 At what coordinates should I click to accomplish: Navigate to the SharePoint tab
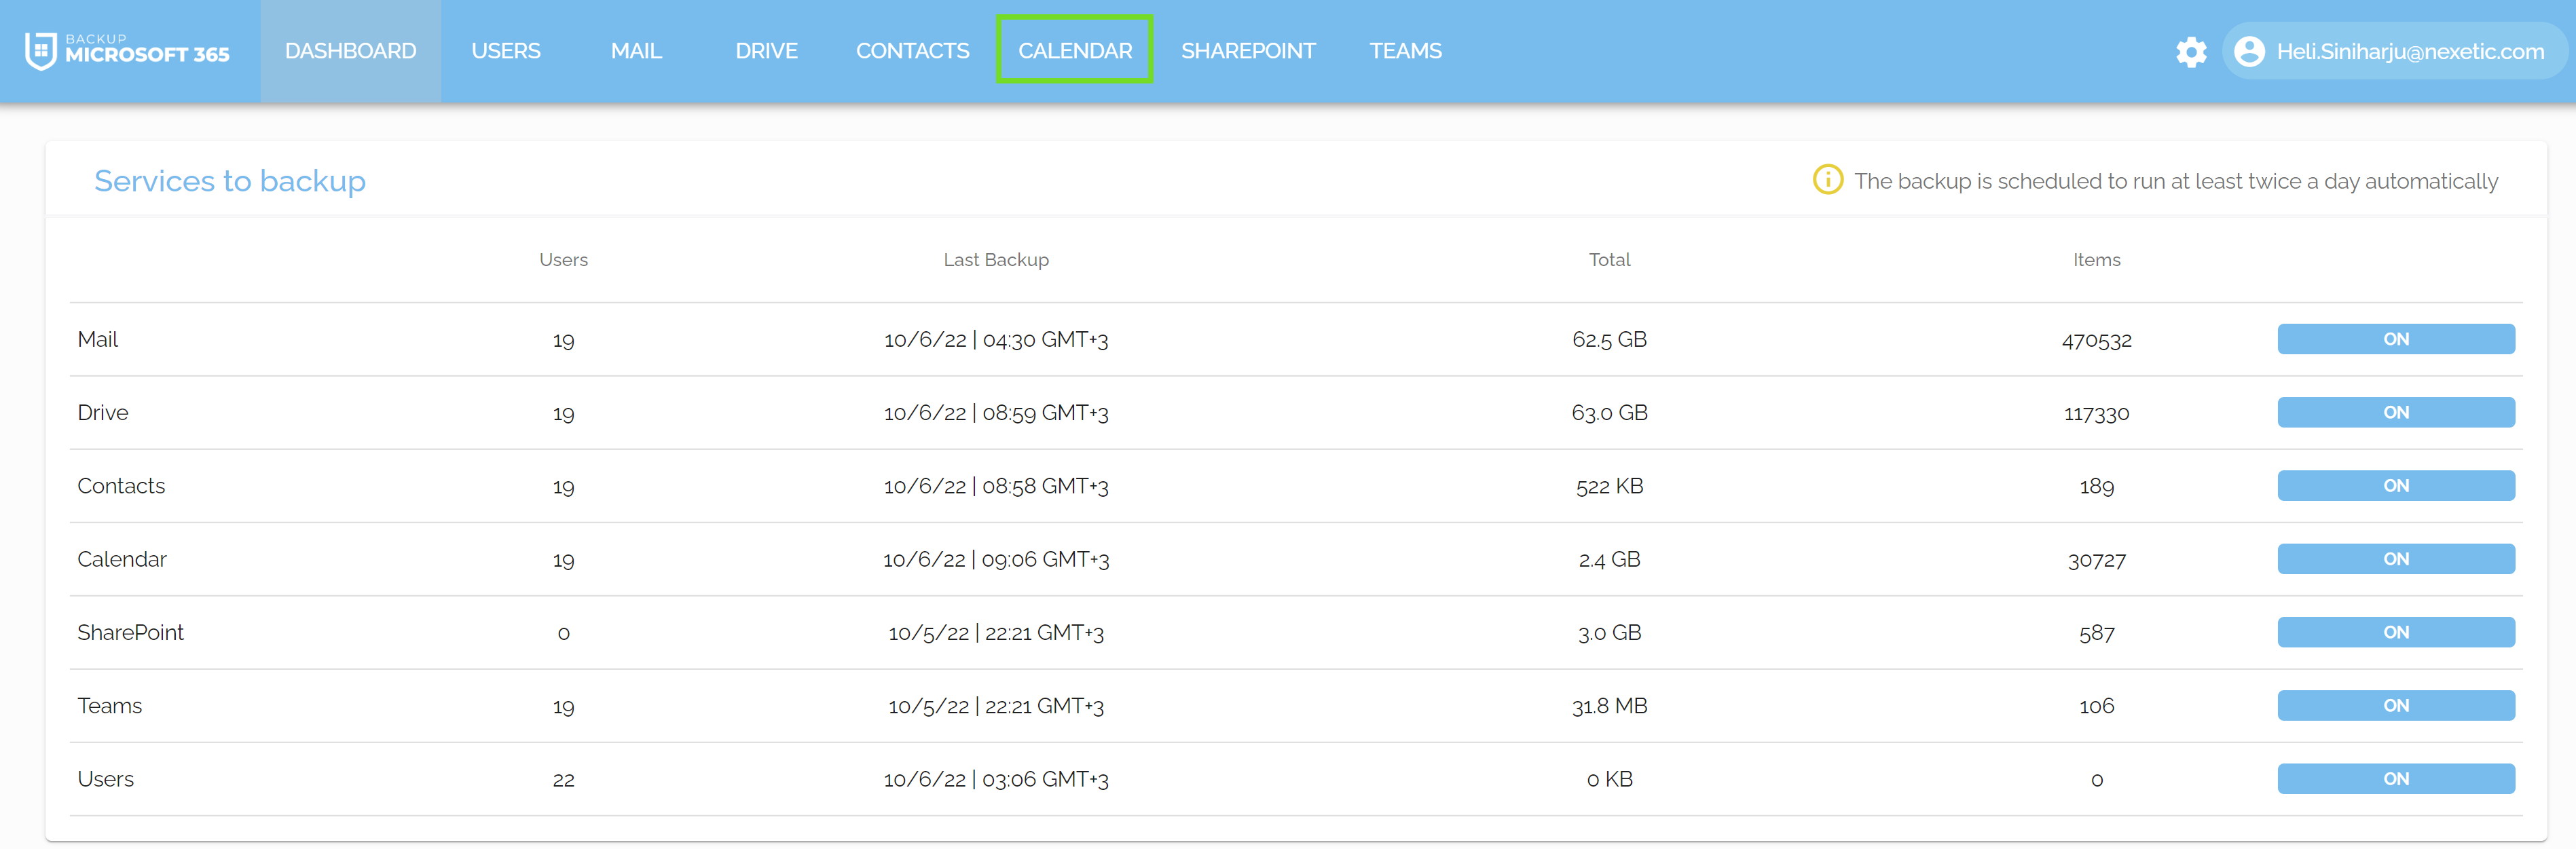1248,51
